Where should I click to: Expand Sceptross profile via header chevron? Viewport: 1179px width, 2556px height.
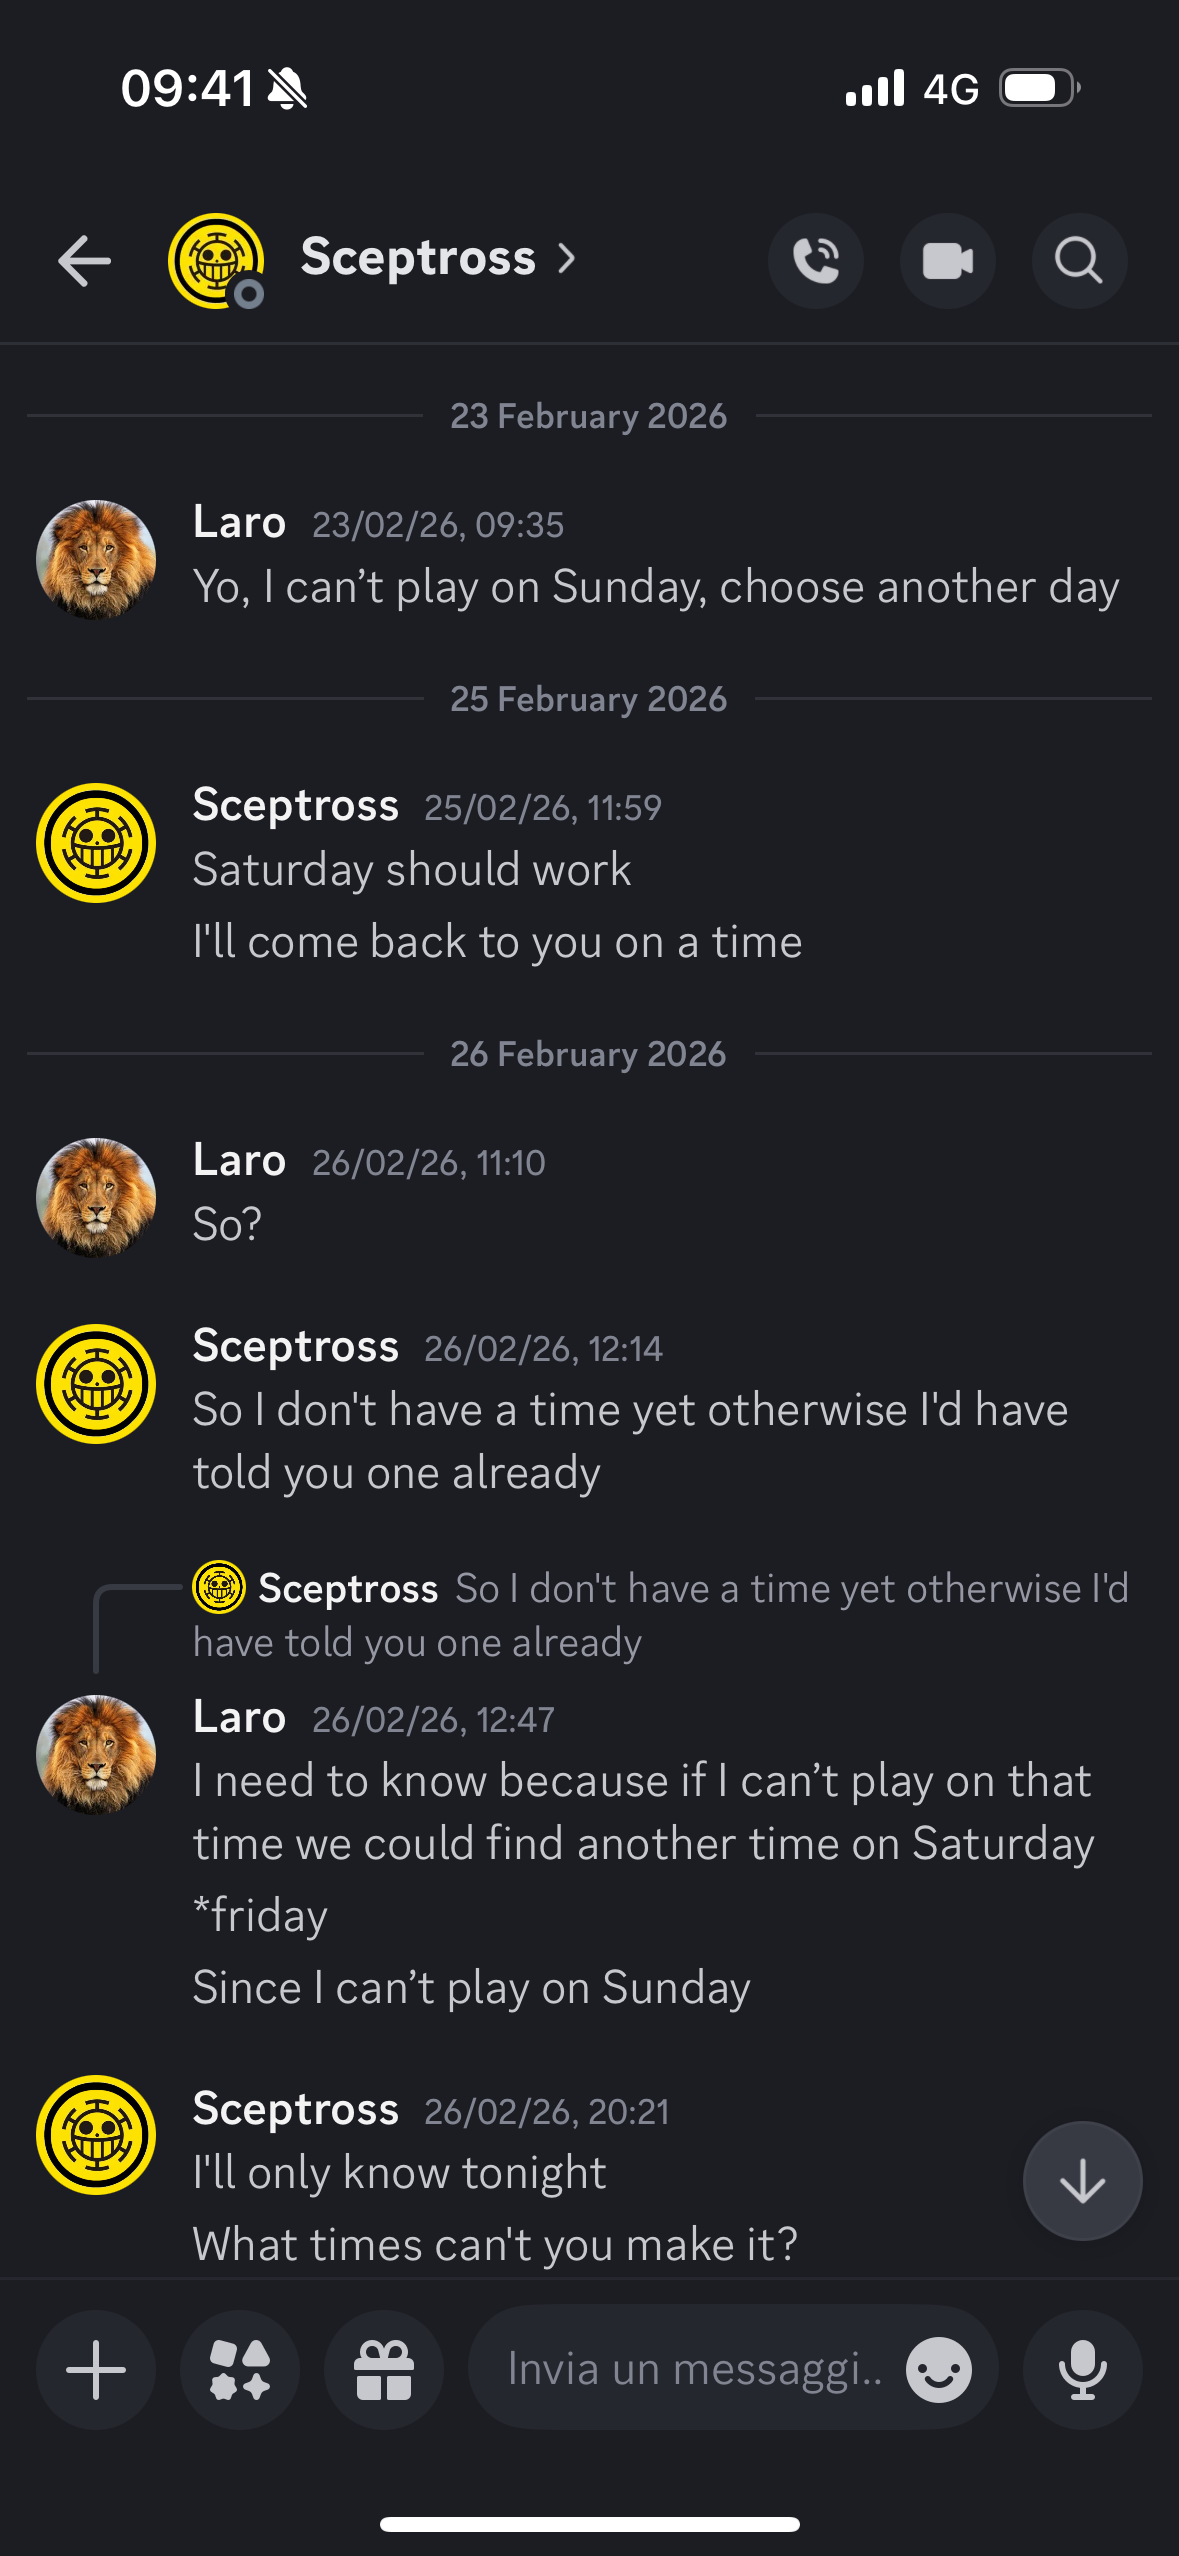pos(567,259)
